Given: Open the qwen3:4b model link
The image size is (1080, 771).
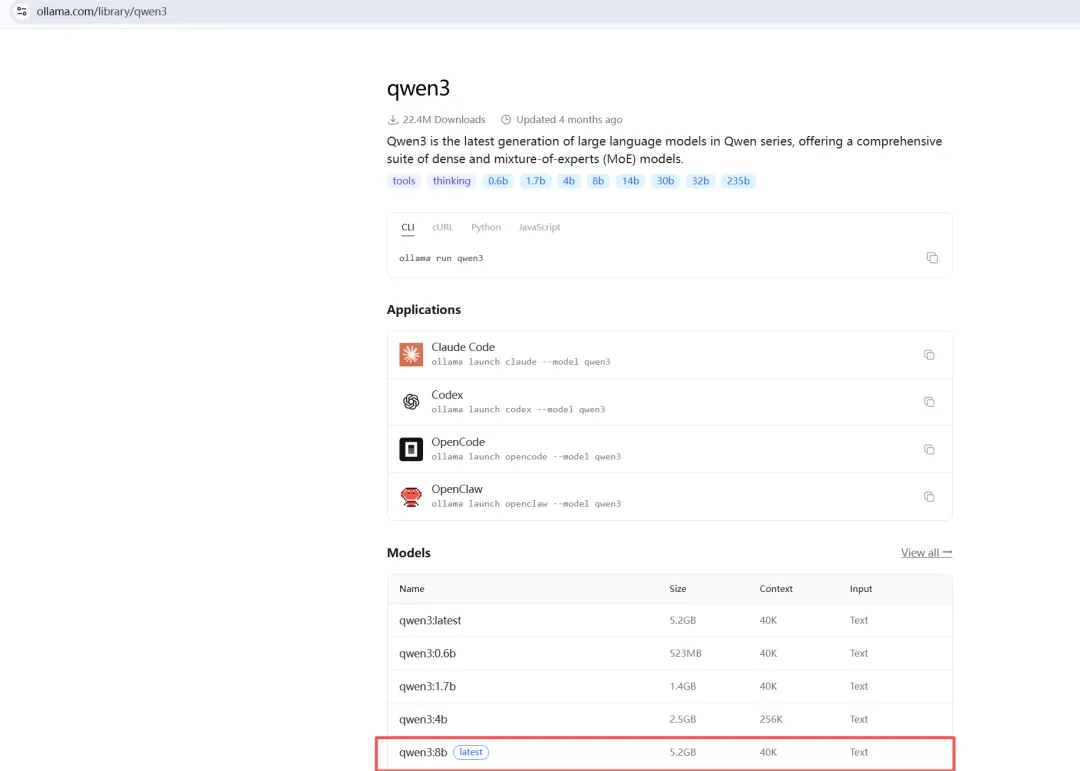Looking at the screenshot, I should click(x=423, y=719).
